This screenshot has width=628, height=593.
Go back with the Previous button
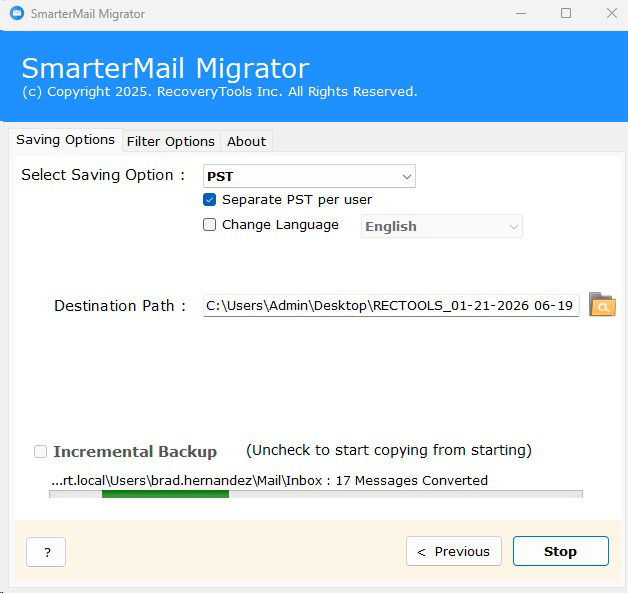[x=454, y=551]
